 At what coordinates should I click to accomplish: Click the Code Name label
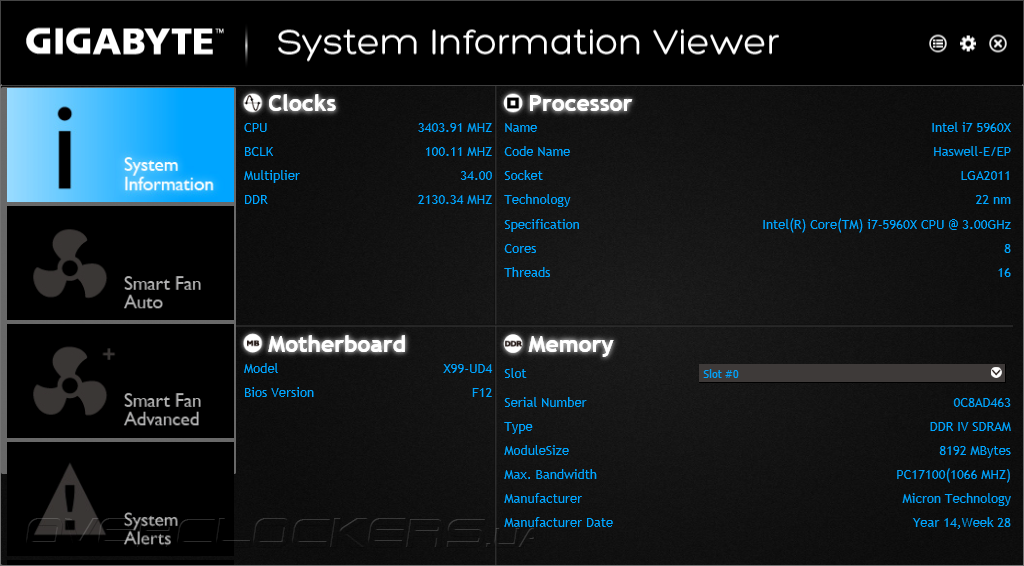(537, 151)
